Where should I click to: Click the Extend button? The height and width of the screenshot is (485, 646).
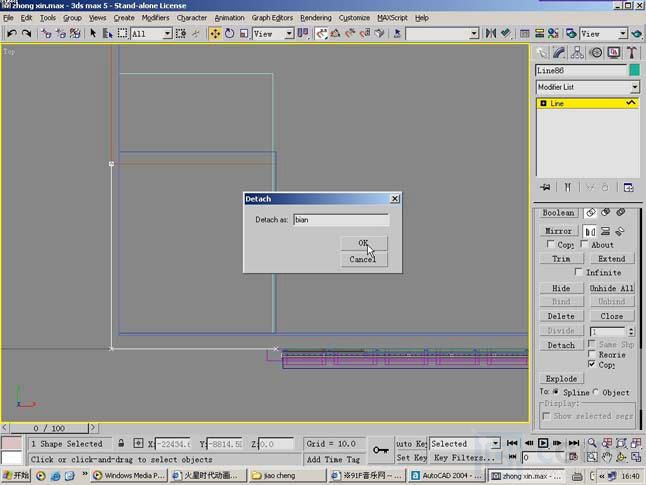[x=612, y=258]
